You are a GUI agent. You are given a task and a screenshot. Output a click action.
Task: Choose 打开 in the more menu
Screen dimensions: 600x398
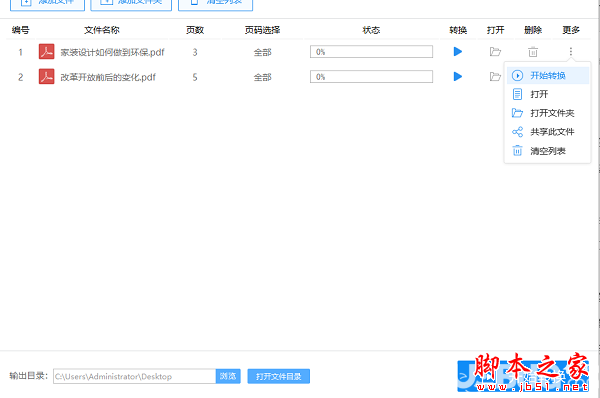(548, 94)
